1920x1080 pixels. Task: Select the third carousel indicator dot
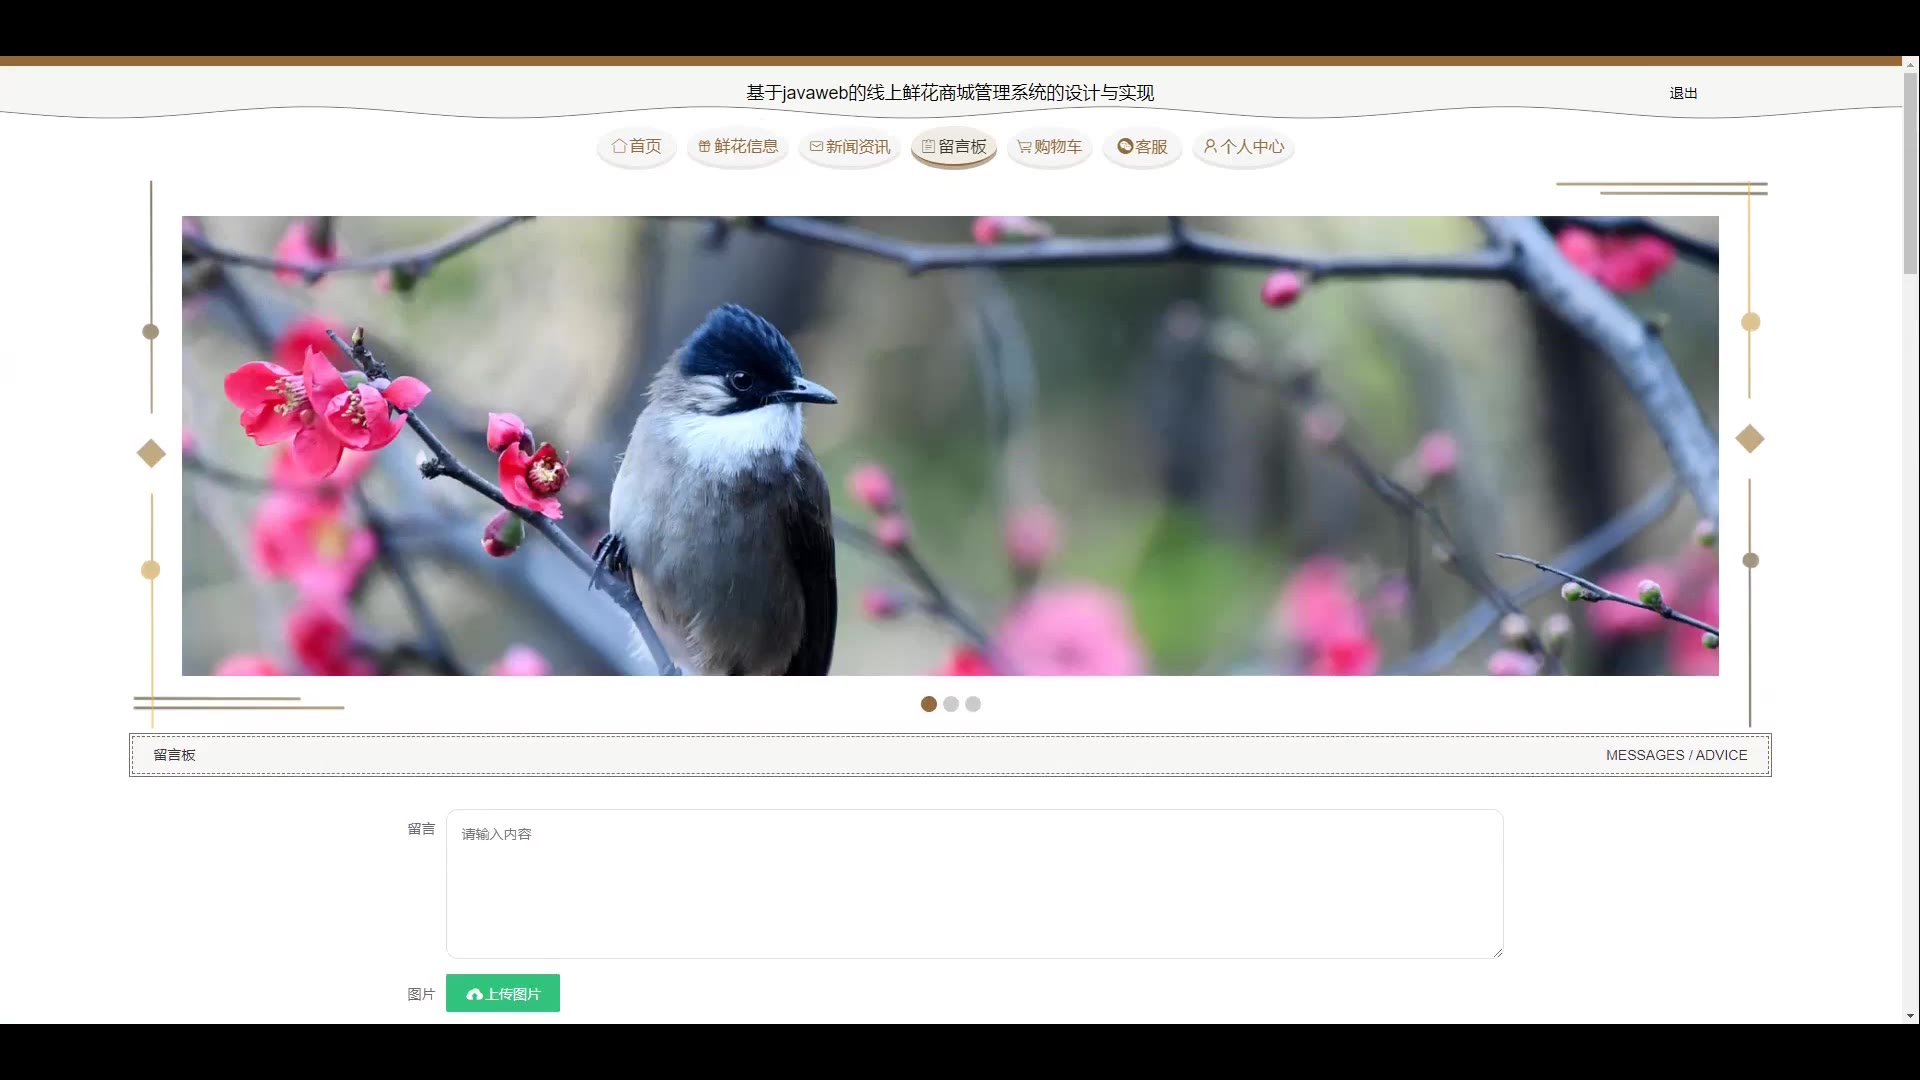973,704
